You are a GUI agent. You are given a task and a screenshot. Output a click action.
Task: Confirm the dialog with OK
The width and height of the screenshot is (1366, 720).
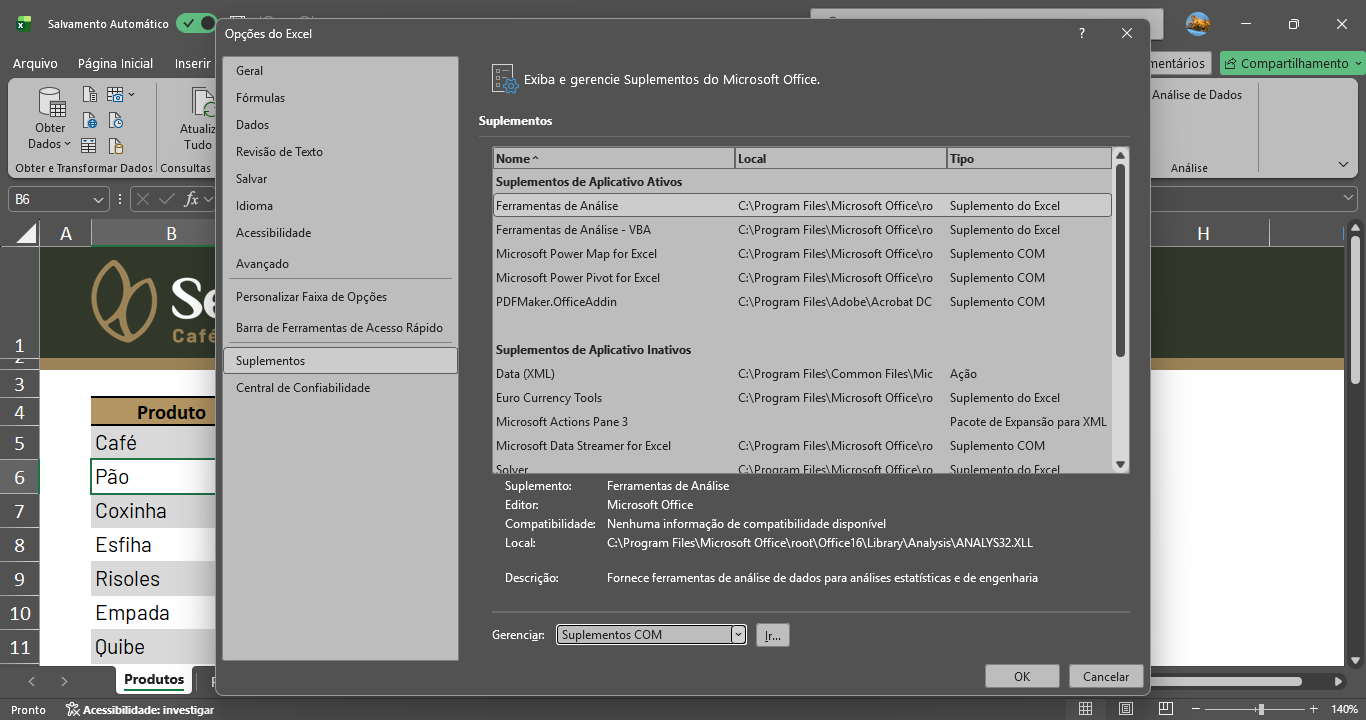click(1022, 677)
